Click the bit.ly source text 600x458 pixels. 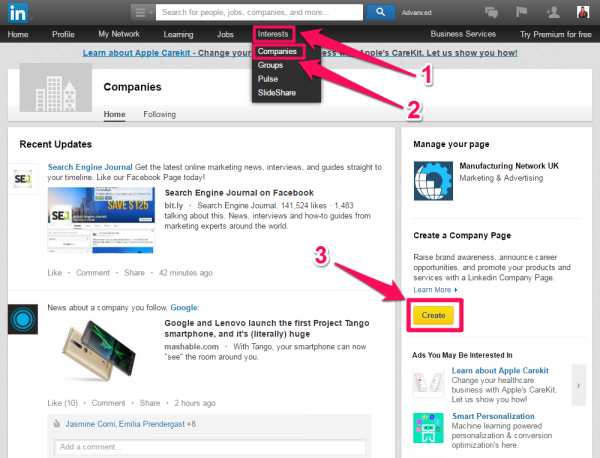tap(174, 205)
